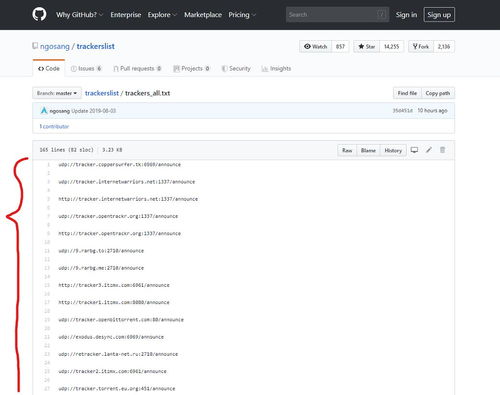Star the repository
Screen dimensions: 500x395
pyautogui.click(x=367, y=47)
